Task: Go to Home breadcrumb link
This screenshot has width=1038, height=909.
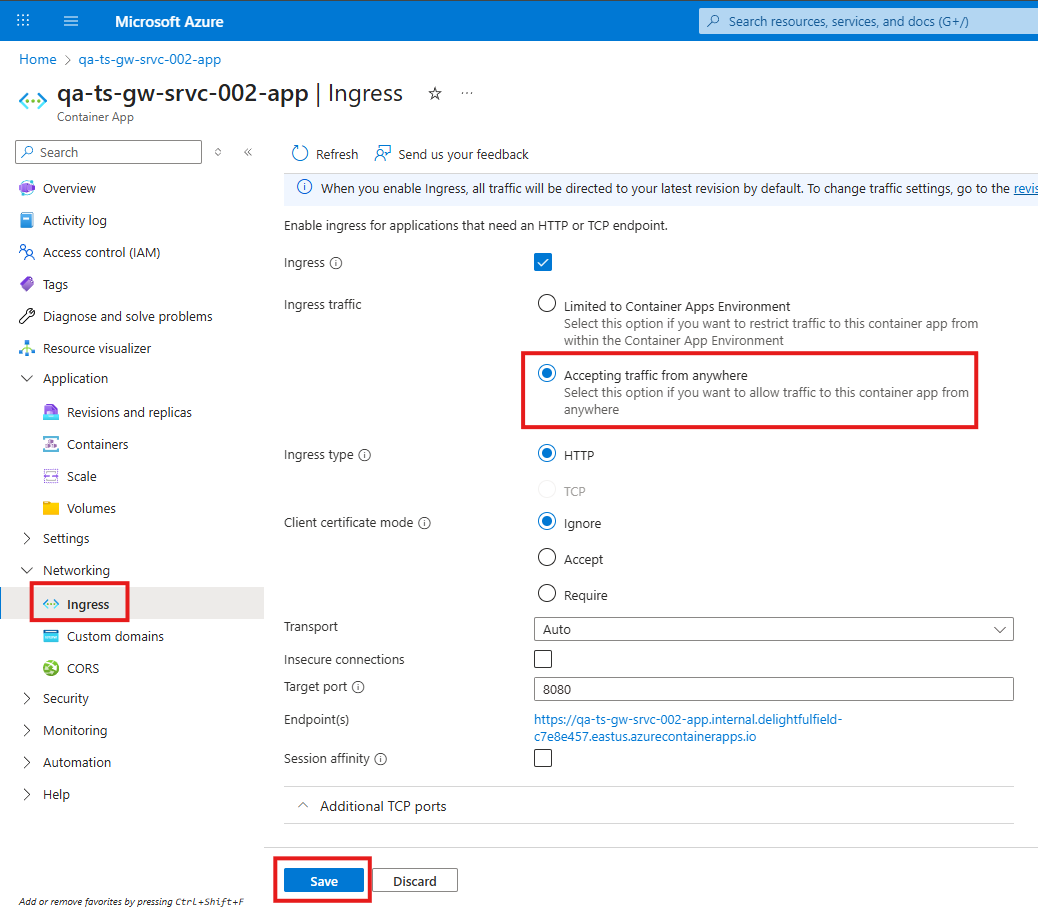Action: coord(38,60)
